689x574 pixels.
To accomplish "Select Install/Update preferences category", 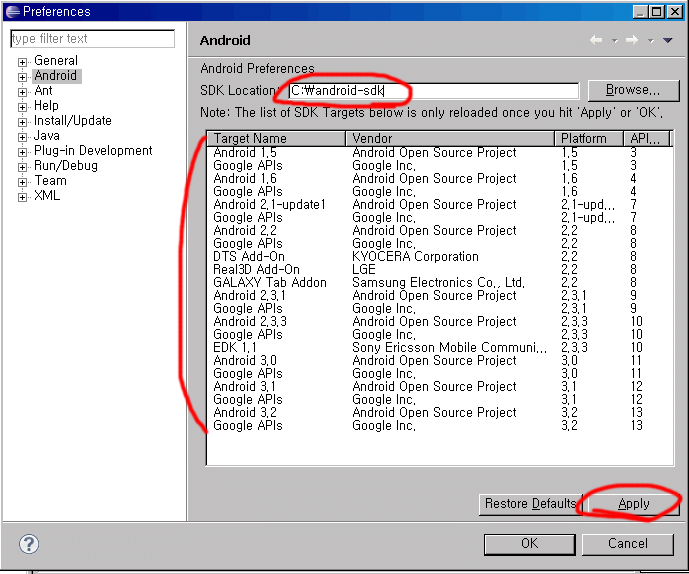I will (x=73, y=120).
